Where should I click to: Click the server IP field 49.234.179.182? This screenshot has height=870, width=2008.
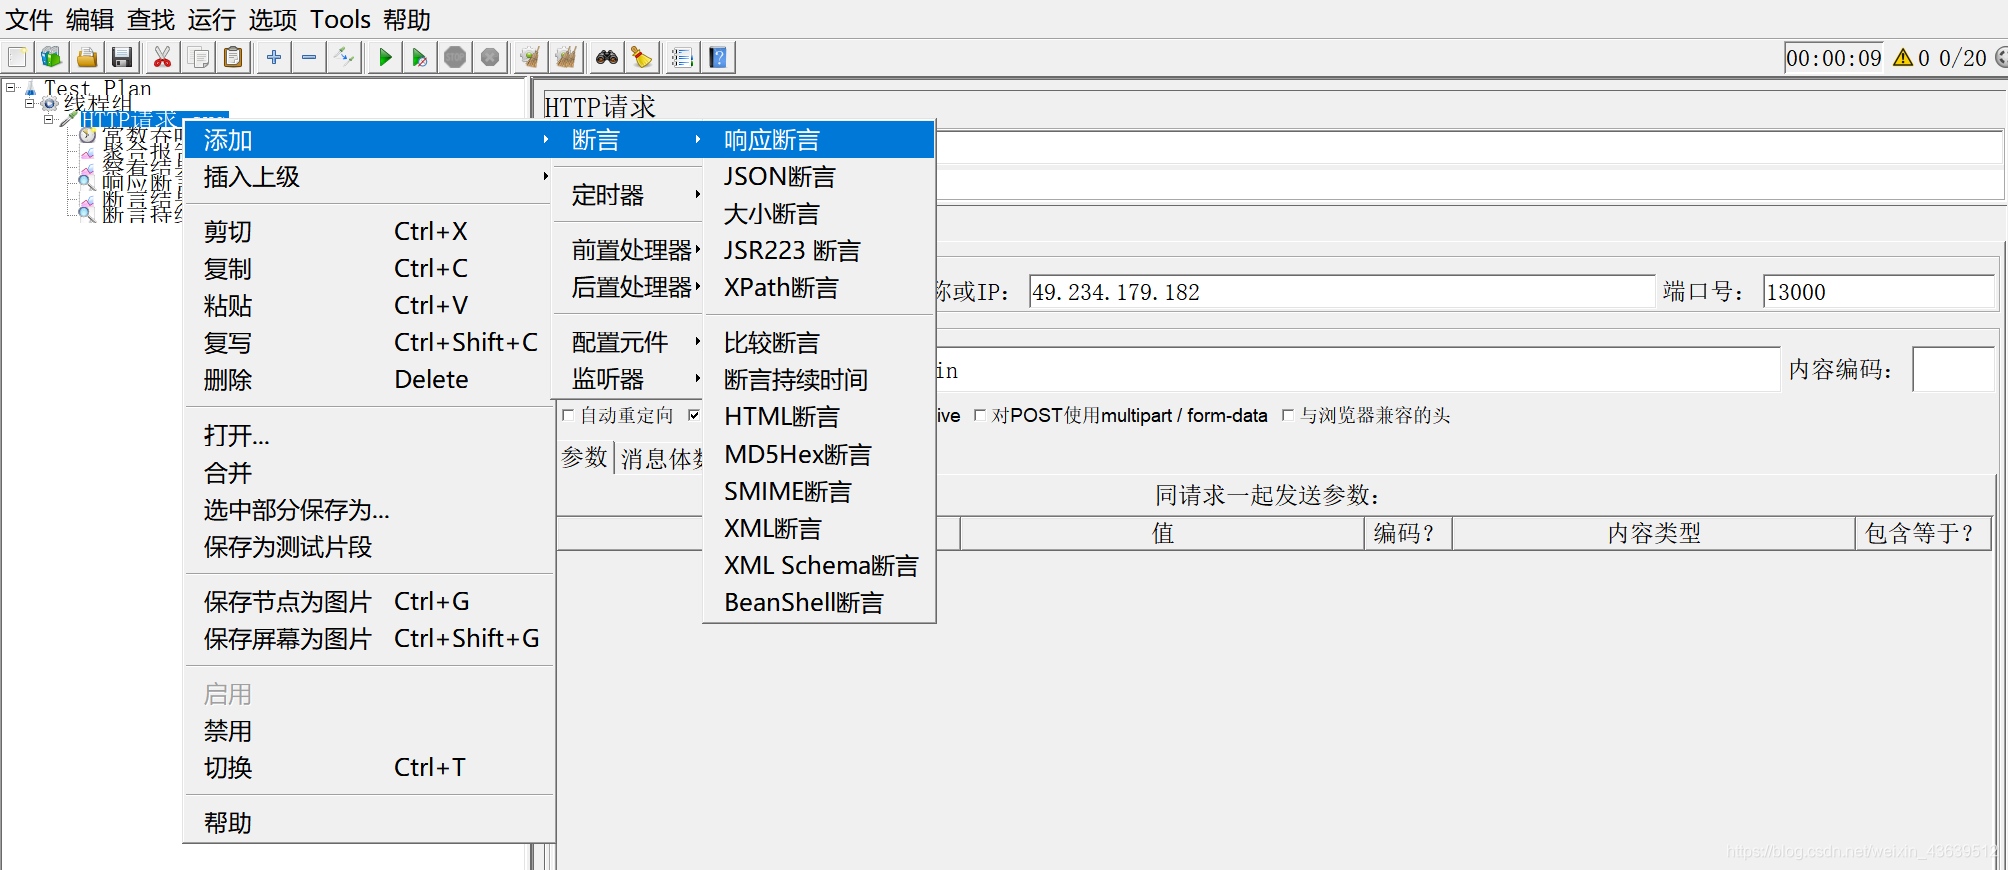pyautogui.click(x=1341, y=292)
